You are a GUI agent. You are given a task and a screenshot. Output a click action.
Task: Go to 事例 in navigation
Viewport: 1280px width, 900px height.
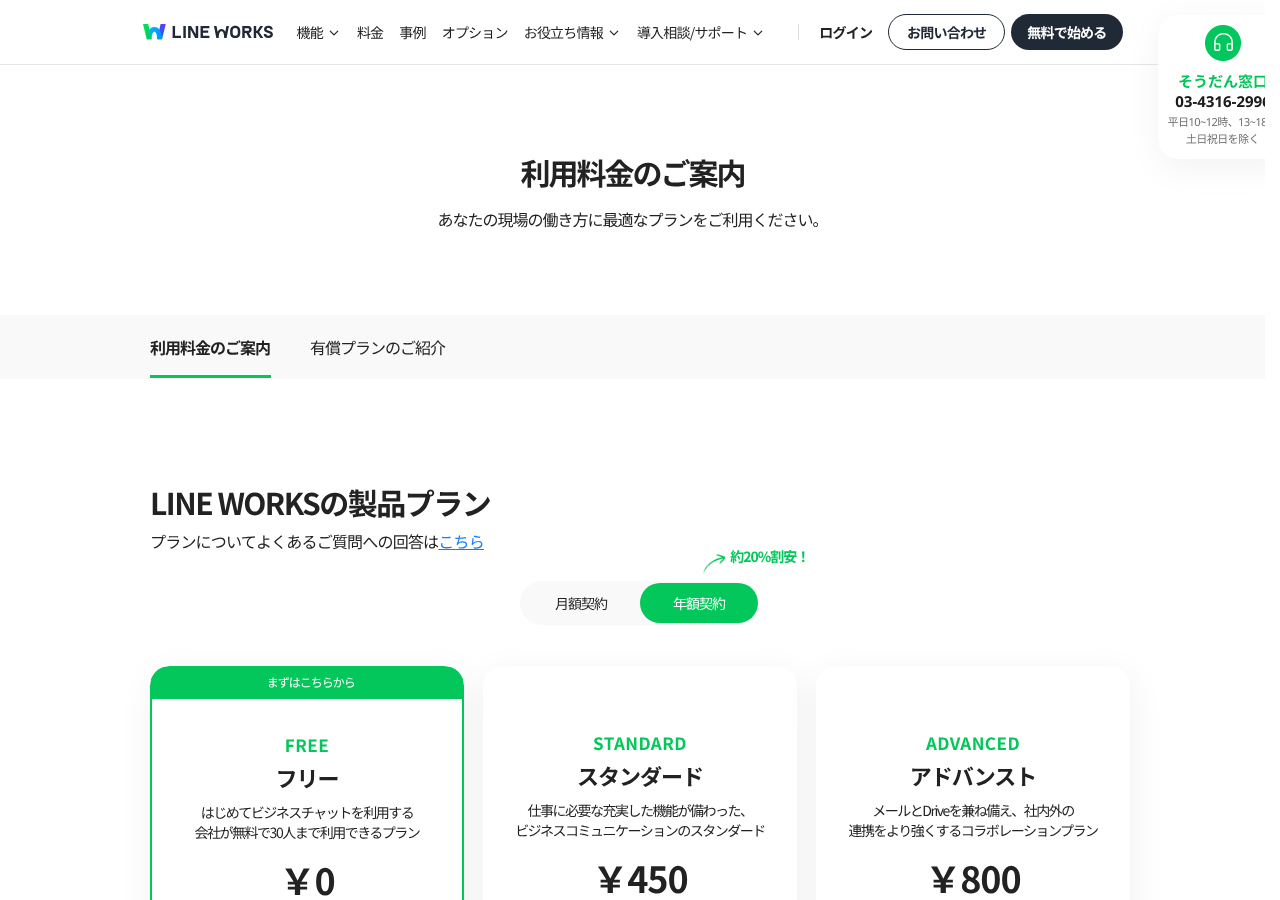tap(413, 33)
